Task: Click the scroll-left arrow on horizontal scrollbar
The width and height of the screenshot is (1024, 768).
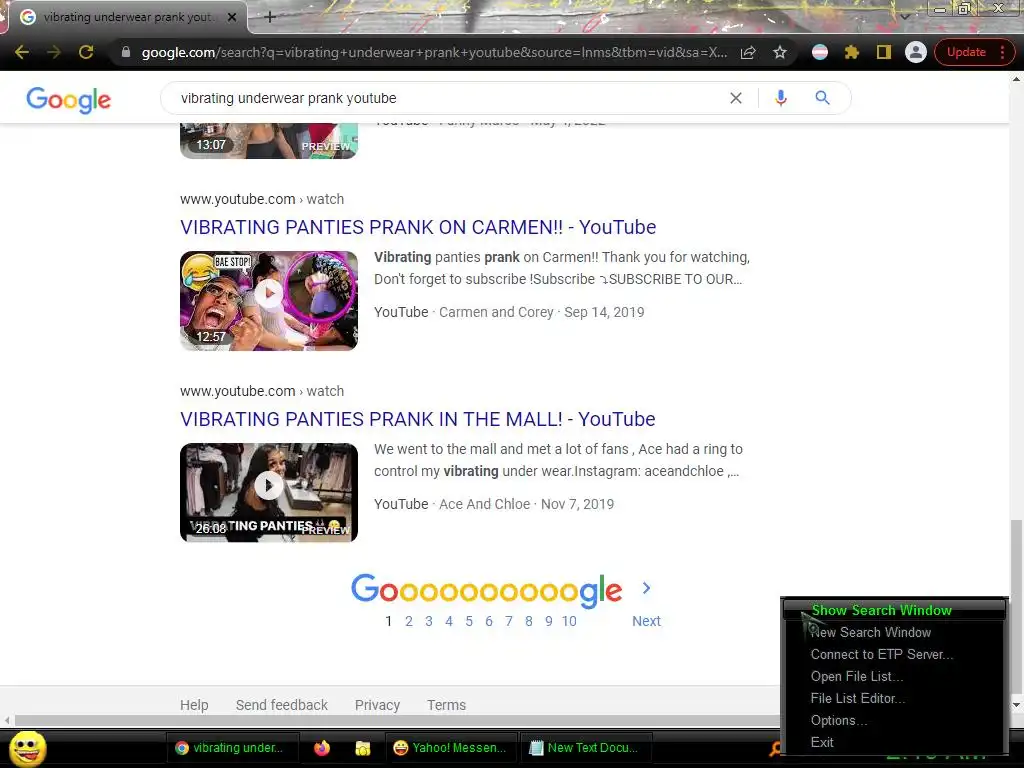Action: [x=7, y=721]
